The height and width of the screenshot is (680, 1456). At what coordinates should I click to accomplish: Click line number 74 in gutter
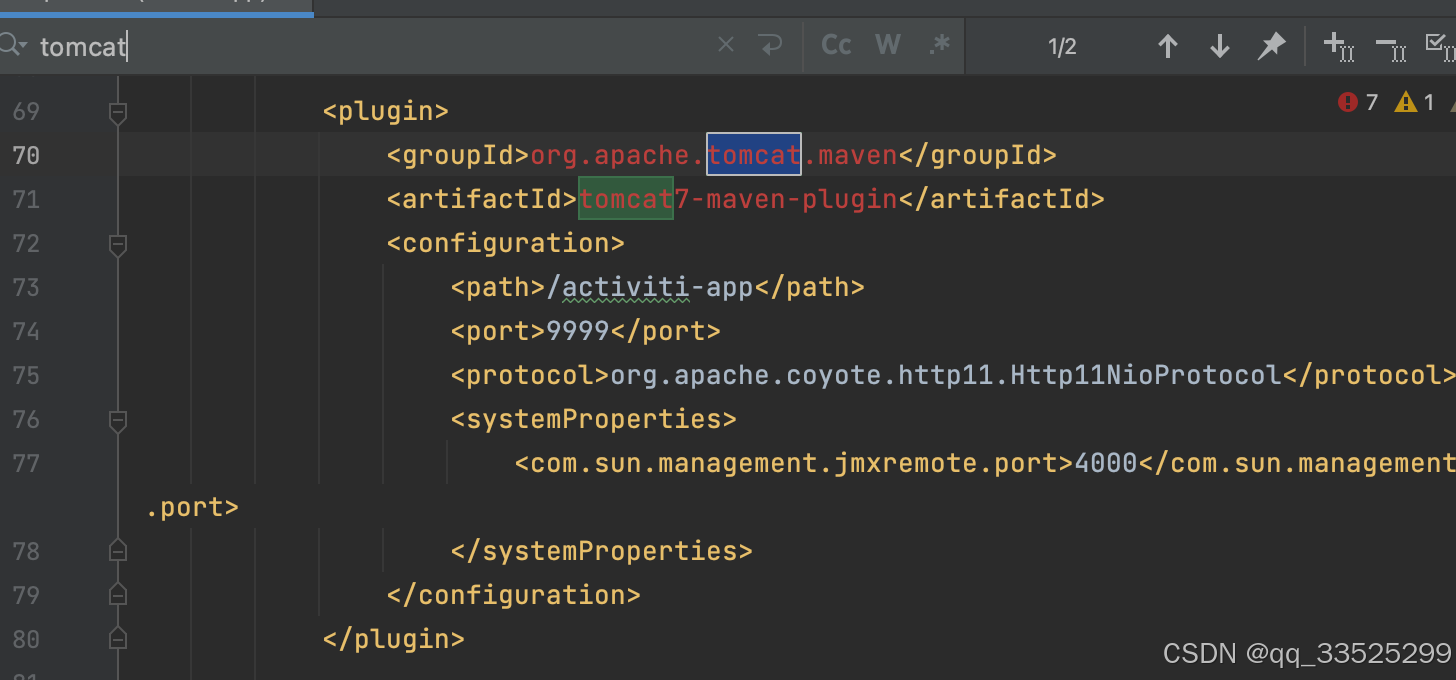(26, 331)
